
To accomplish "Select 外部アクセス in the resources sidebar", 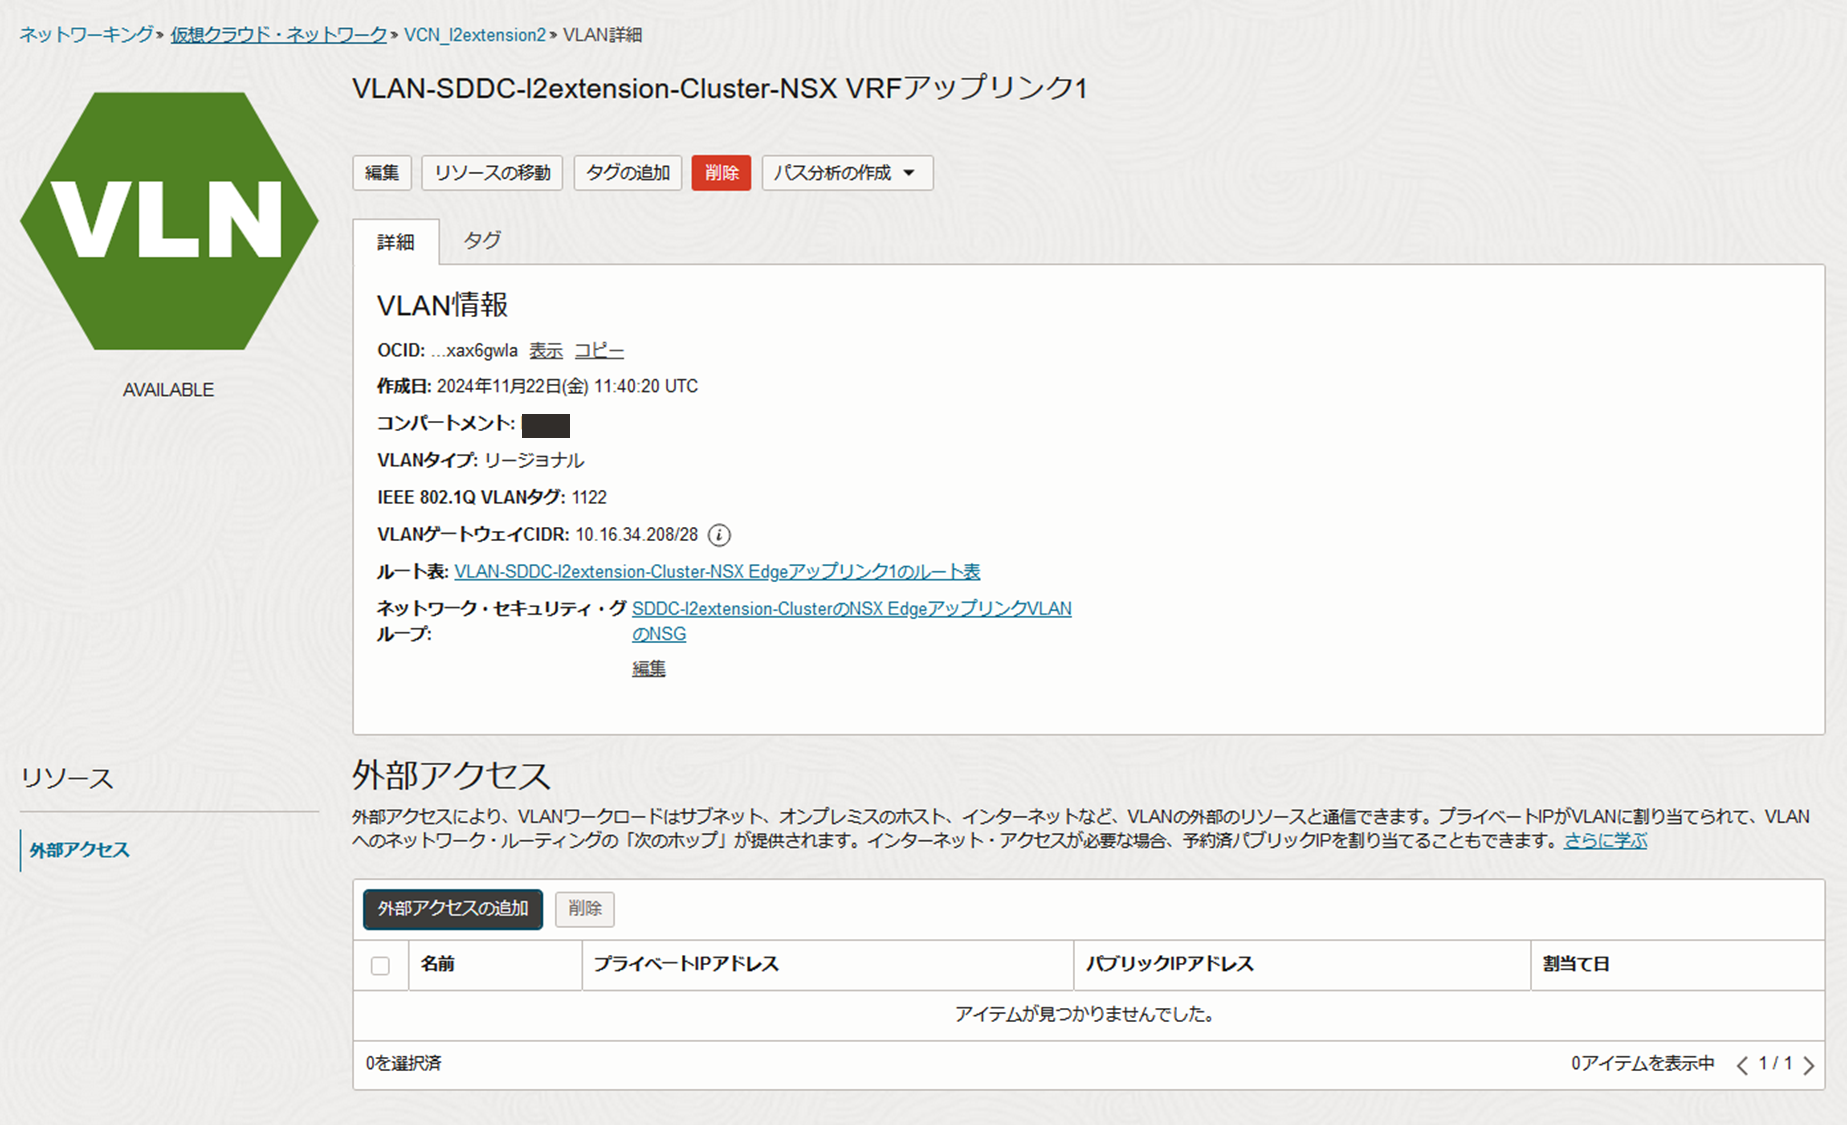I will point(79,850).
